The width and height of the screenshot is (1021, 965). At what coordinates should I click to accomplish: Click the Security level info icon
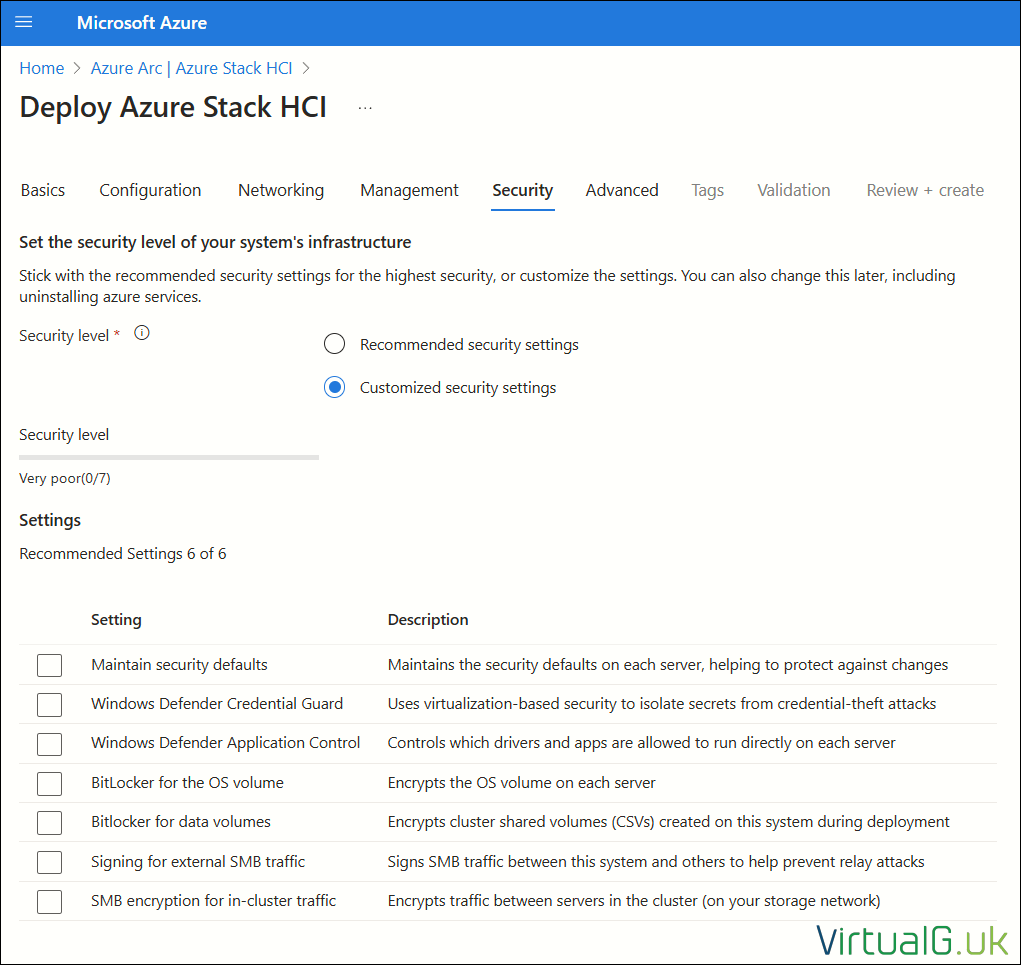141,333
